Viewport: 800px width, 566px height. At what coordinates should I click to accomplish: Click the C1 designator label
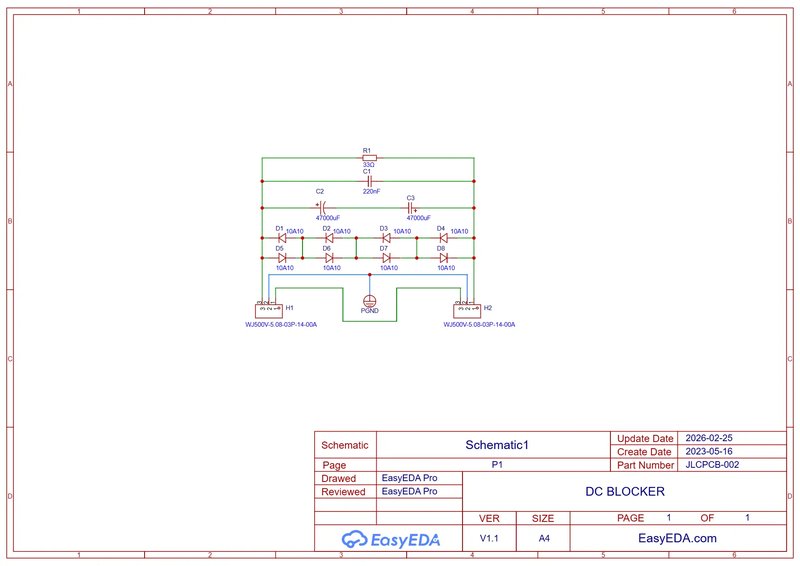367,171
